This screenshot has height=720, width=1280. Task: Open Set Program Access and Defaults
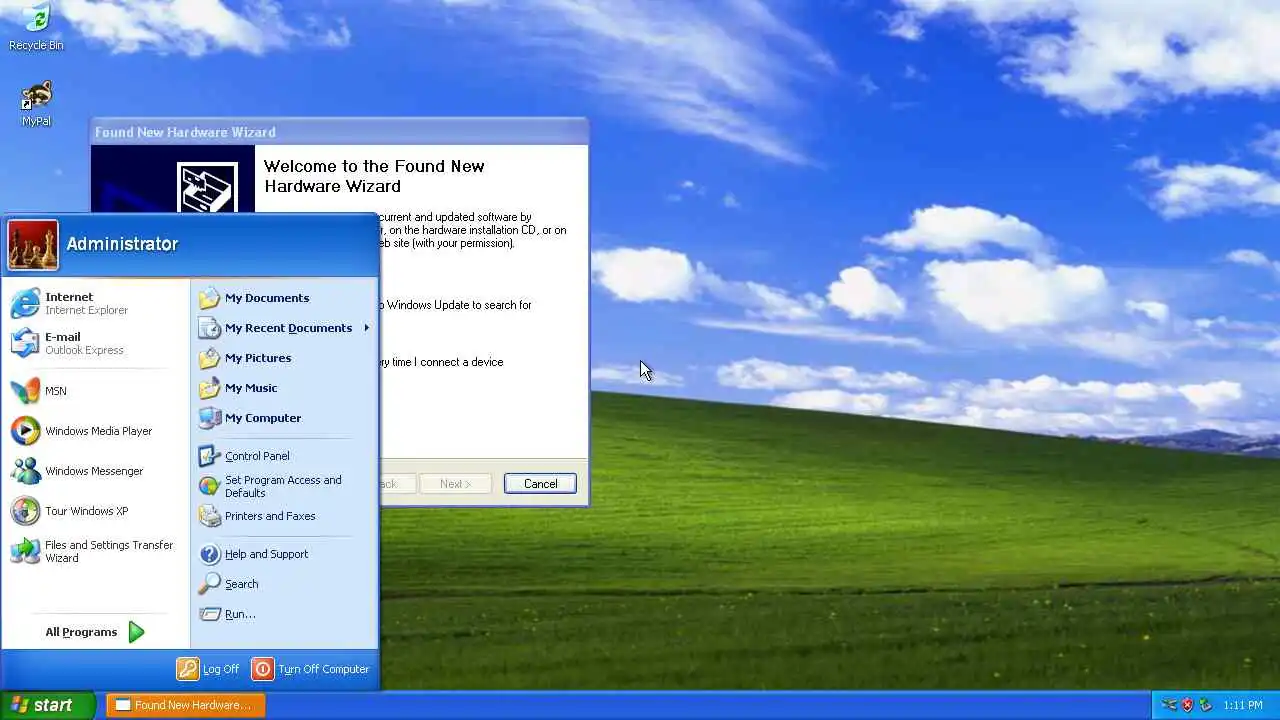[x=284, y=486]
